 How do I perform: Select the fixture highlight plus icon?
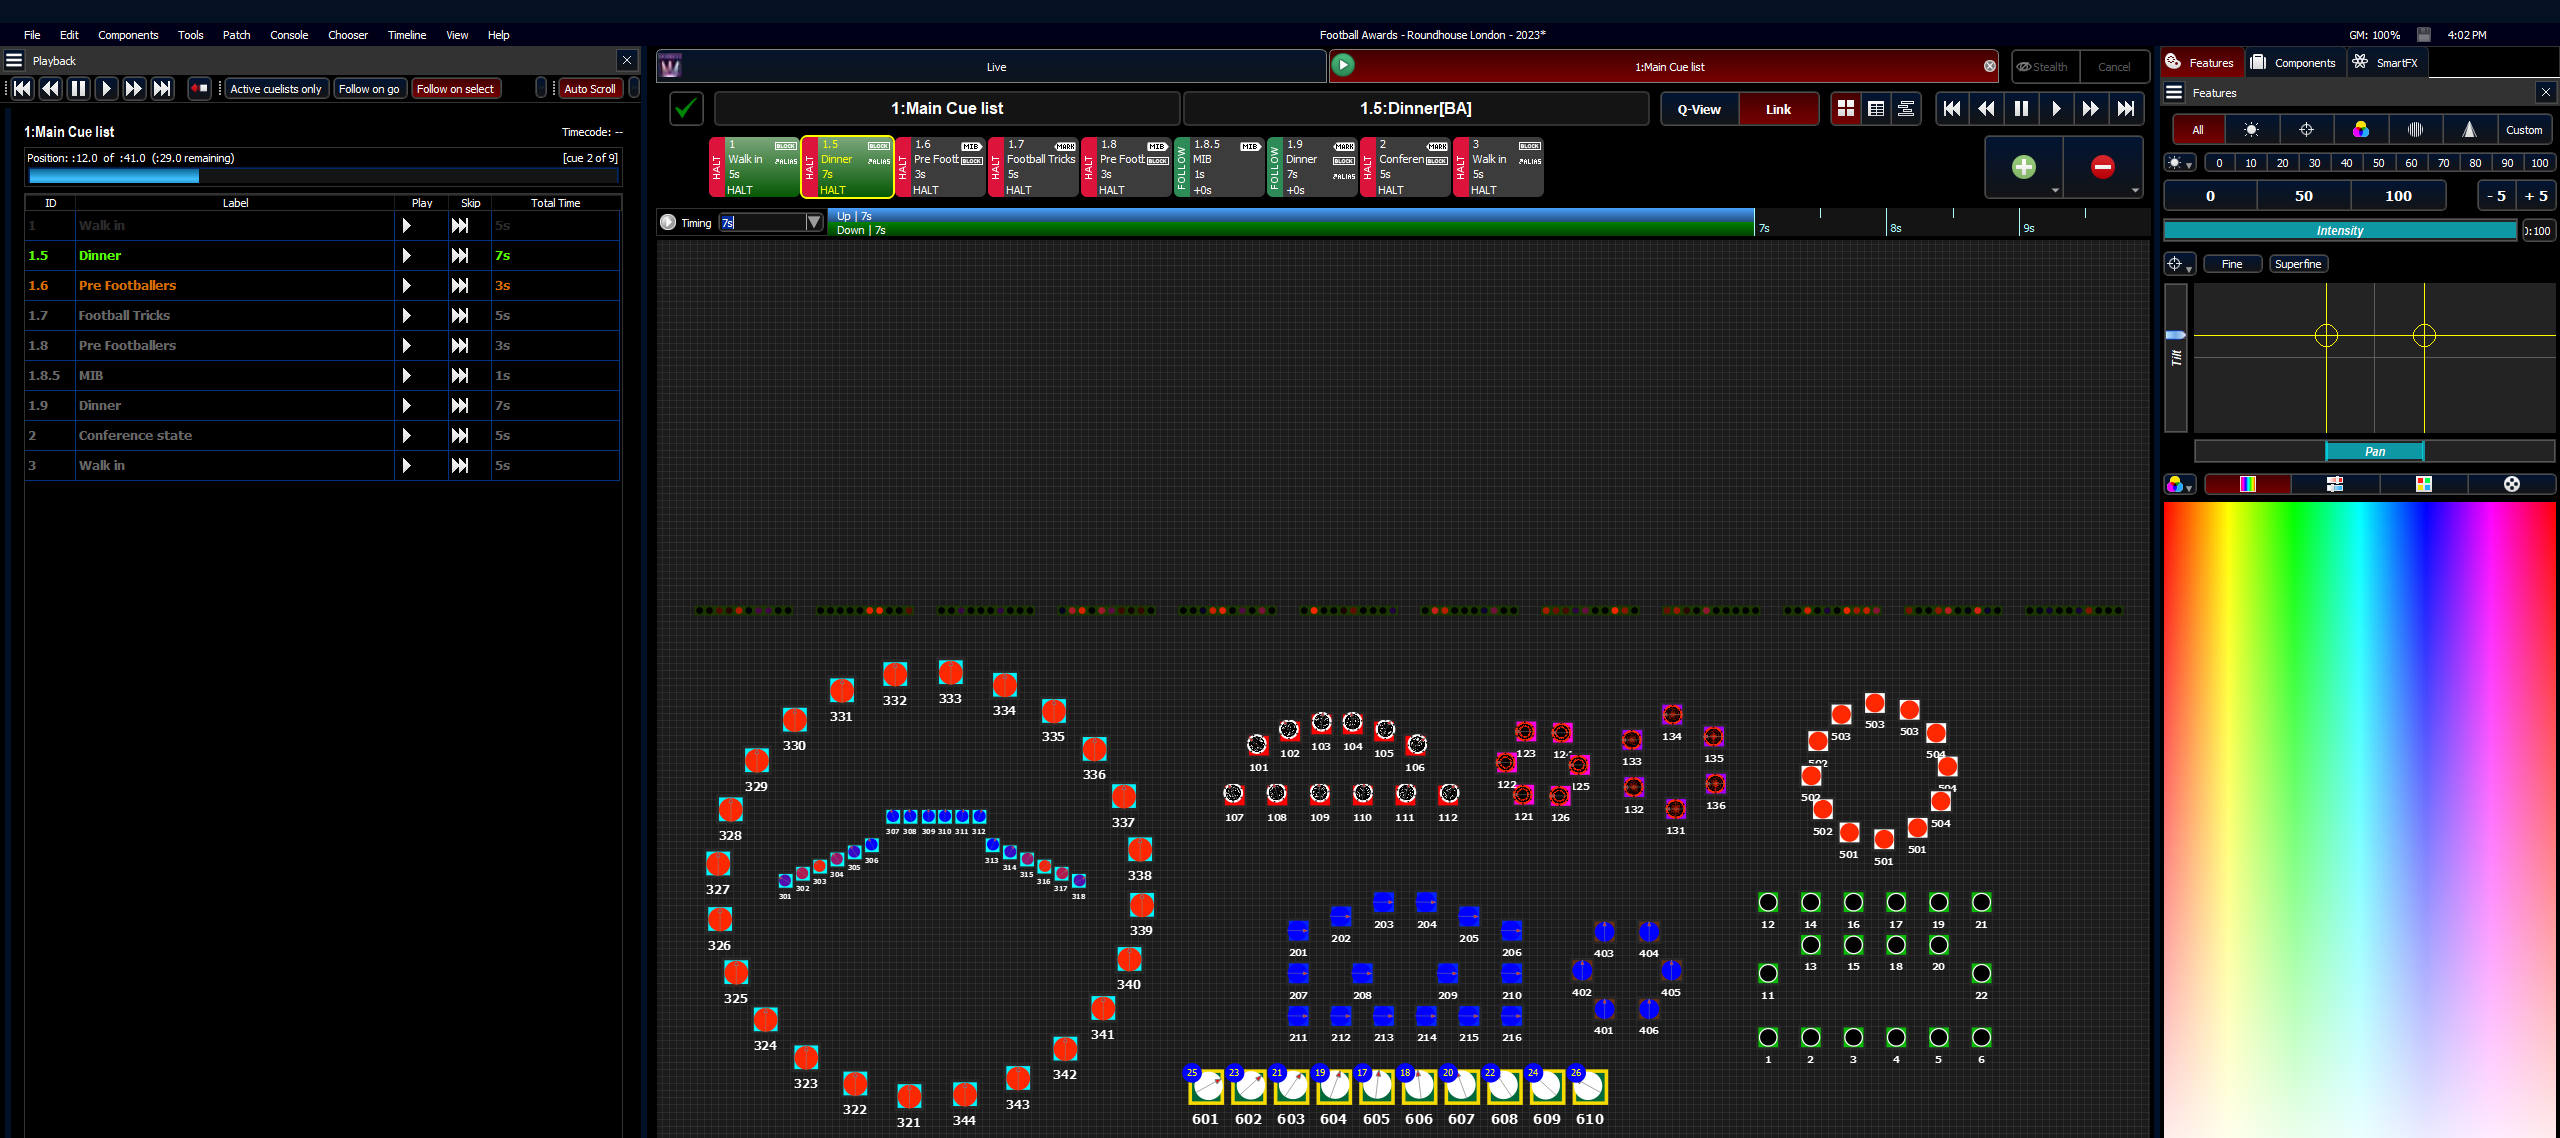[x=2024, y=167]
